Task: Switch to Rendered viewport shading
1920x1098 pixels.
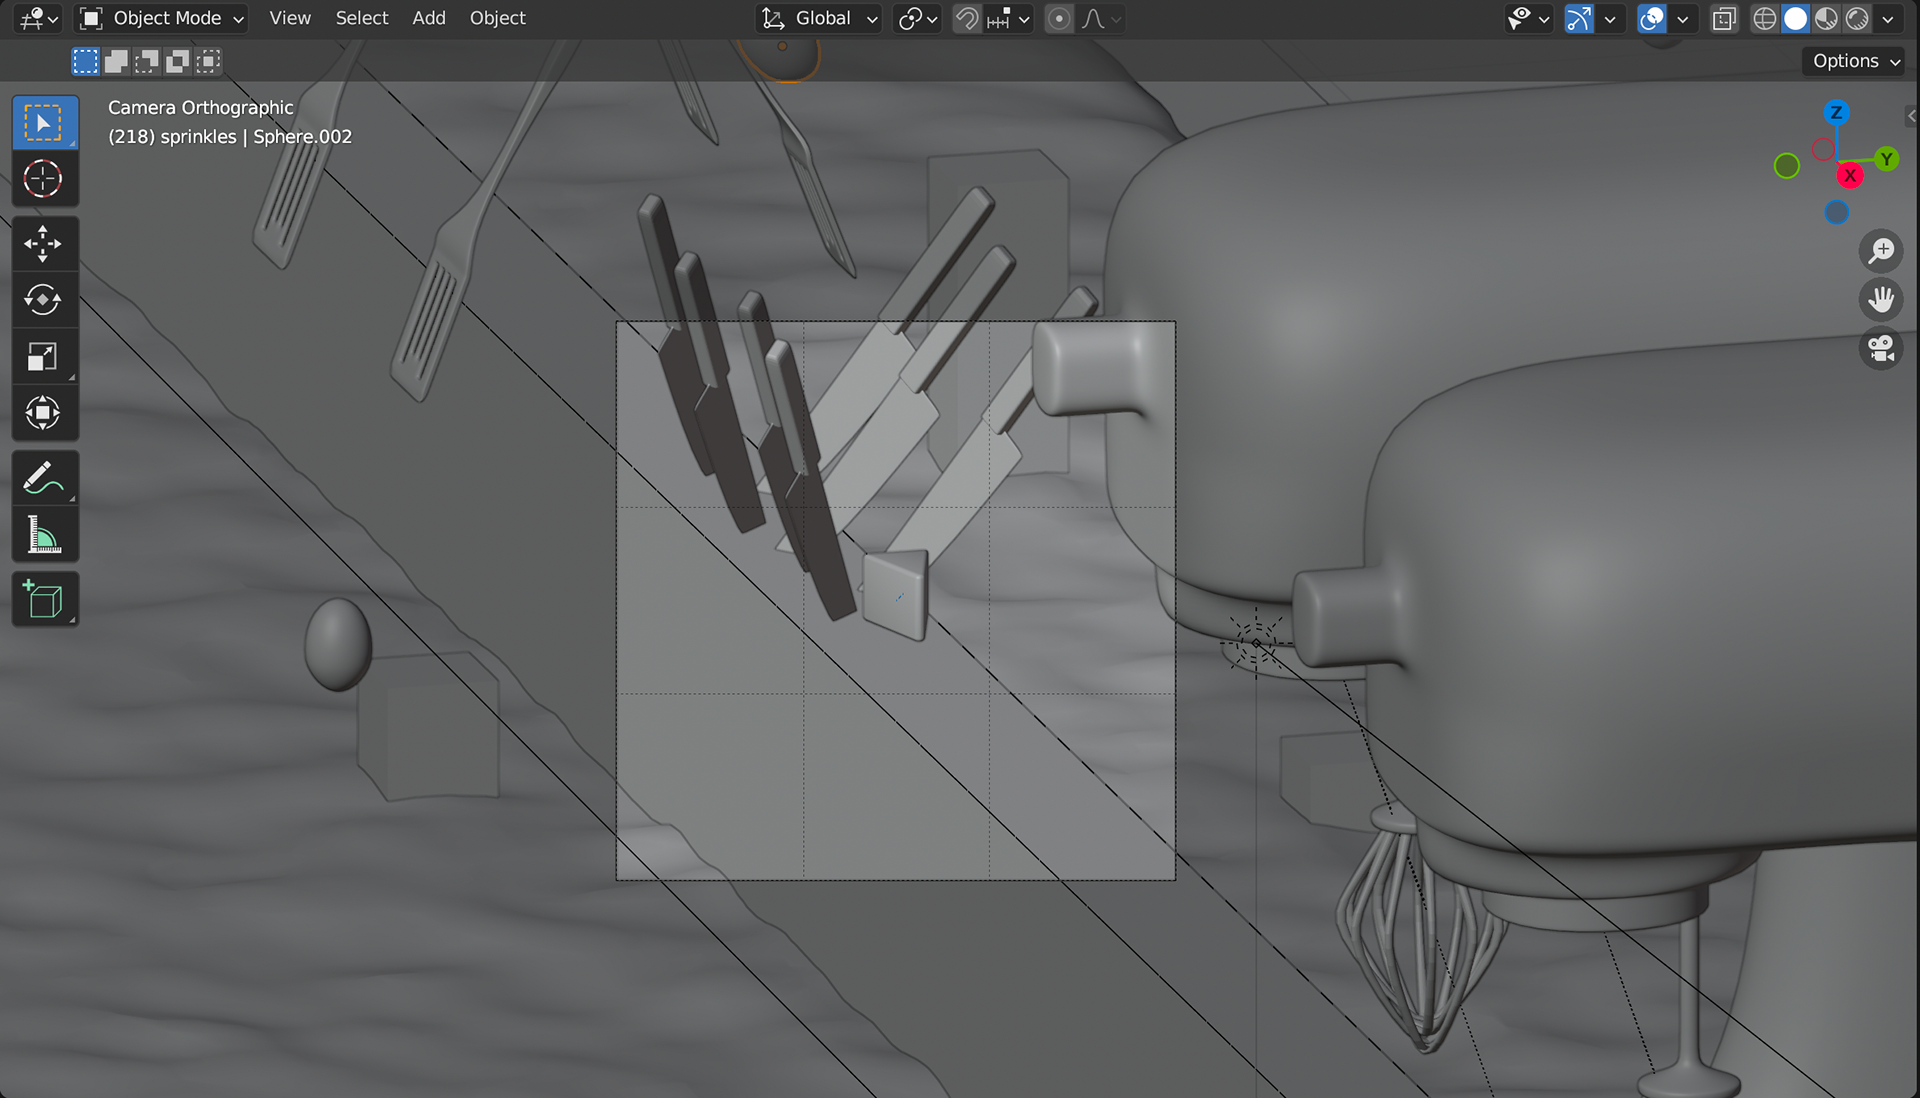Action: 1858,19
